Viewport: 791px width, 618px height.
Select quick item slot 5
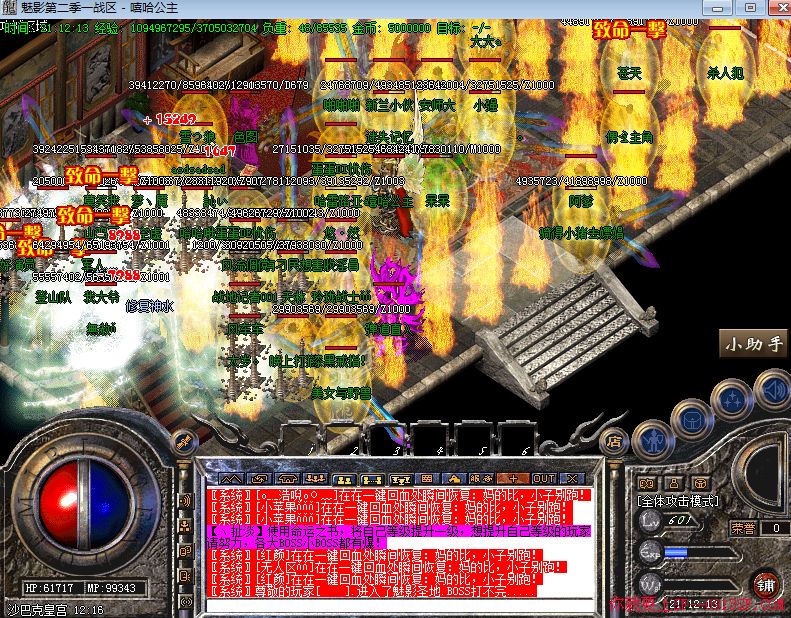(472, 438)
